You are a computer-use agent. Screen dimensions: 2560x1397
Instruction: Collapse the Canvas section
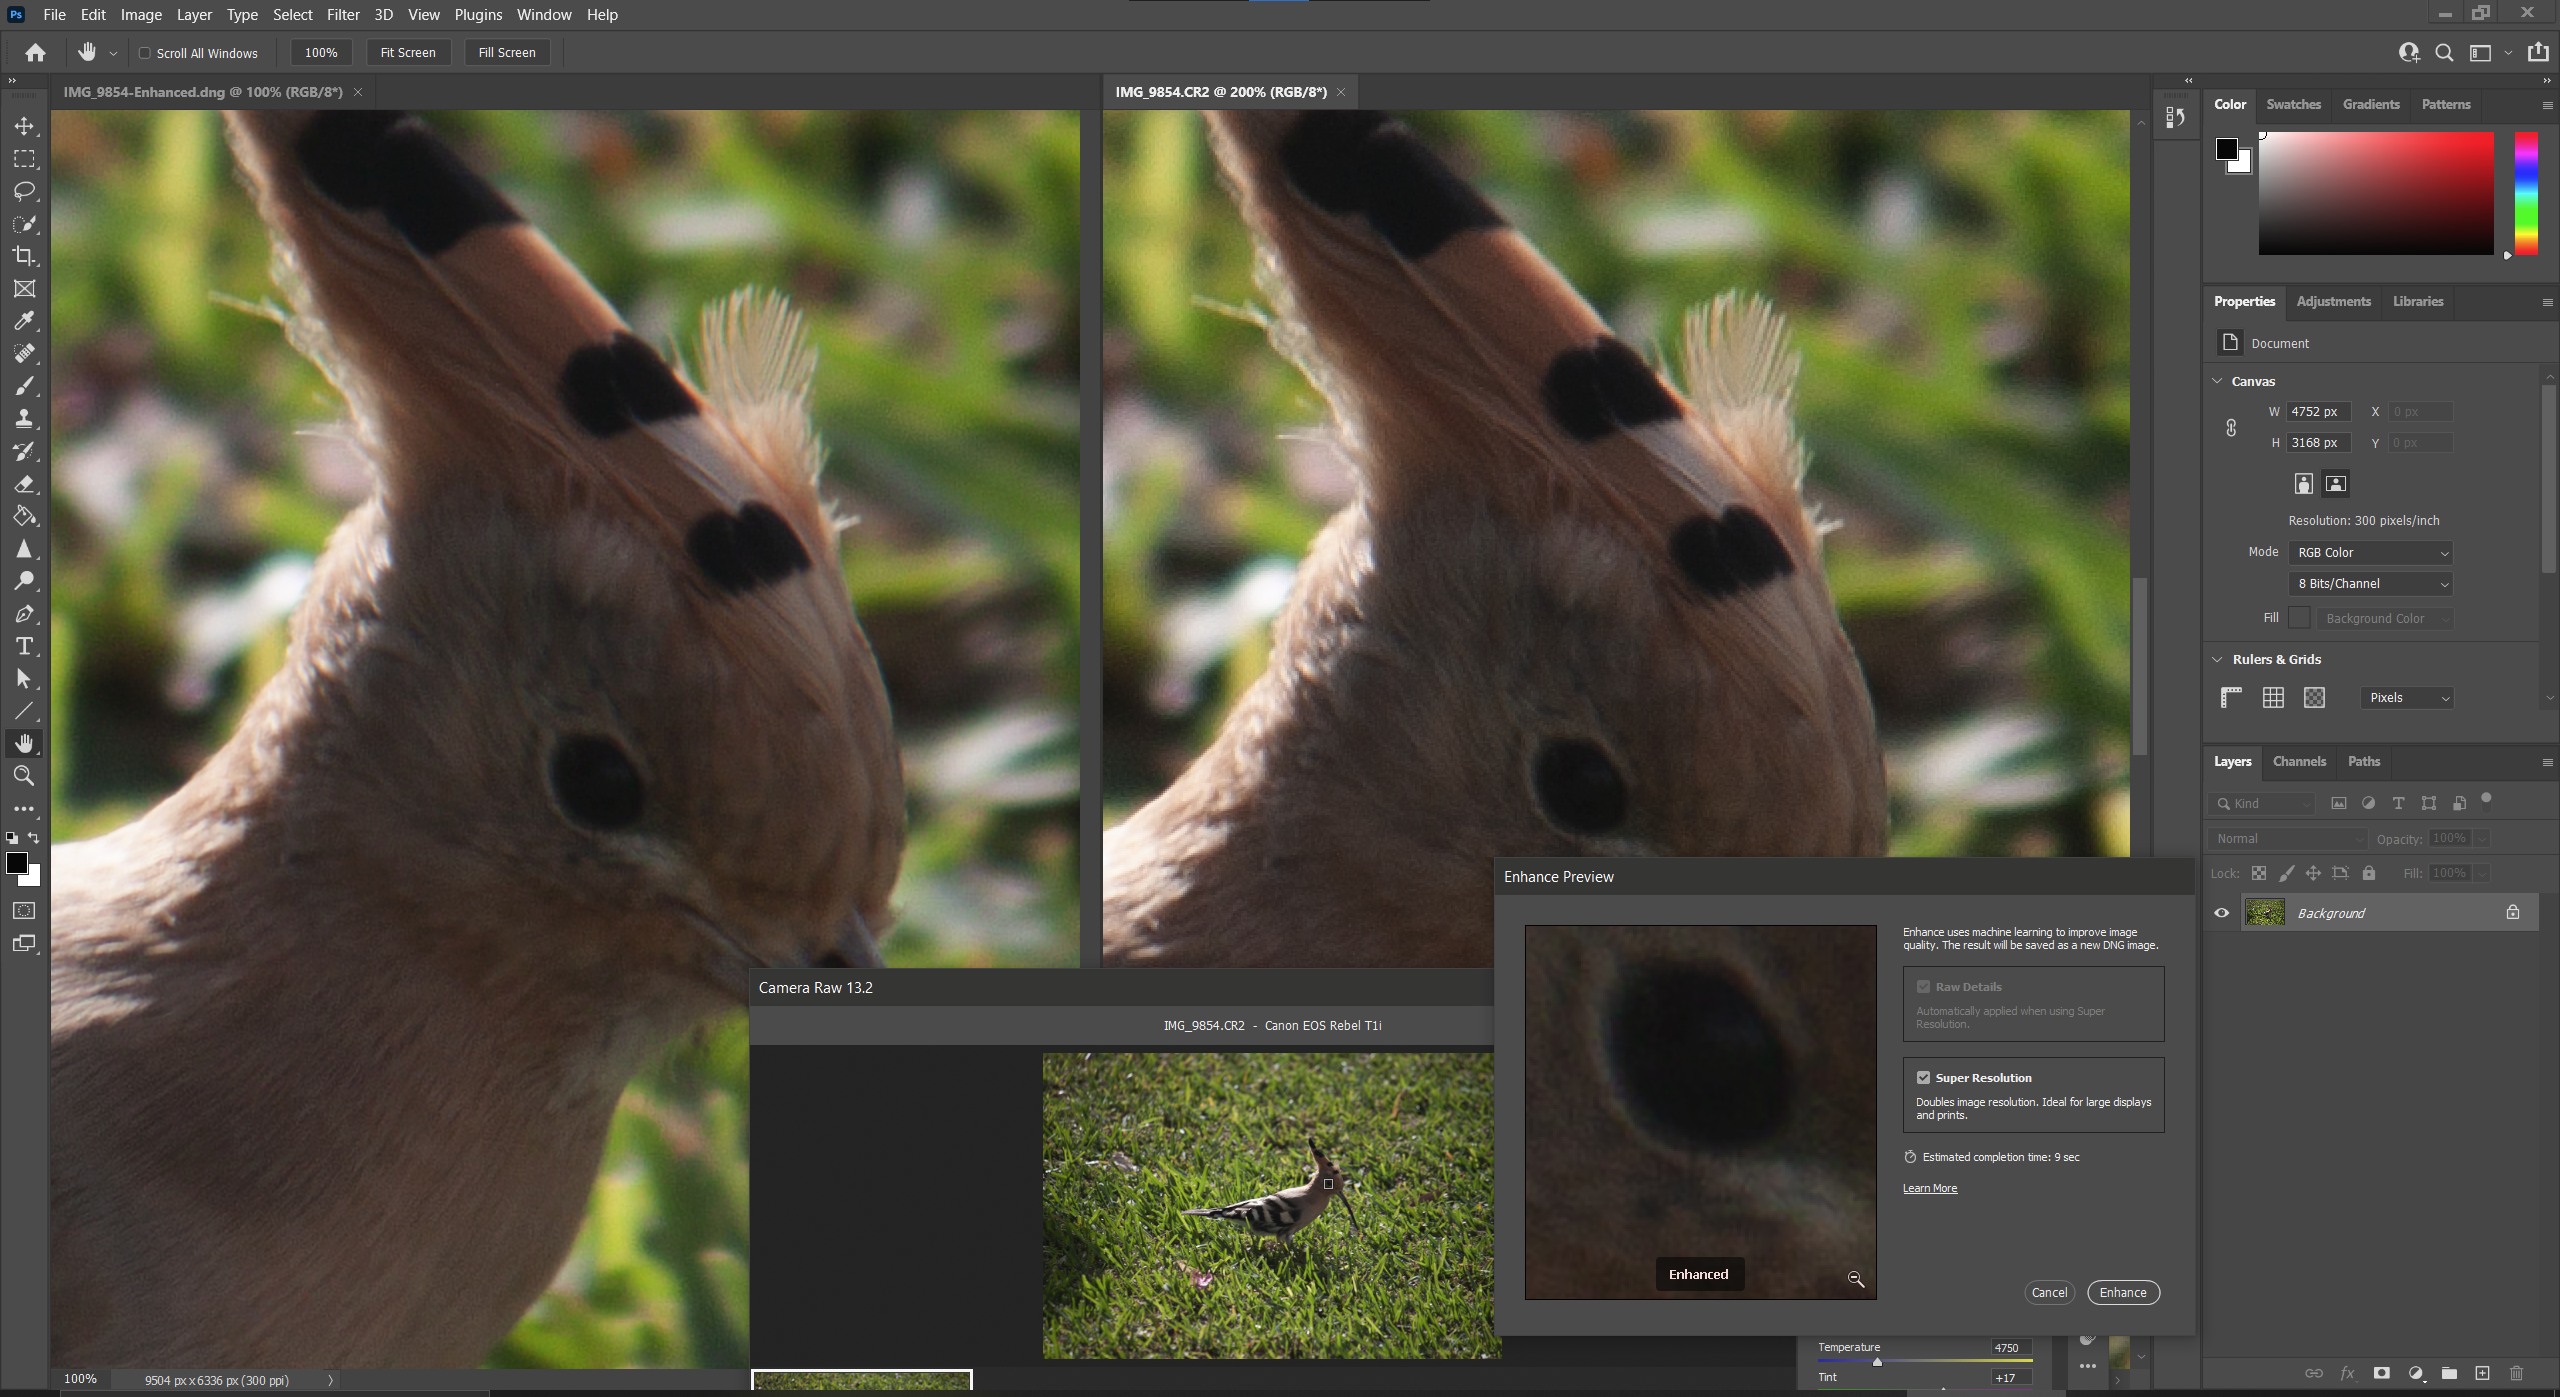click(2217, 381)
